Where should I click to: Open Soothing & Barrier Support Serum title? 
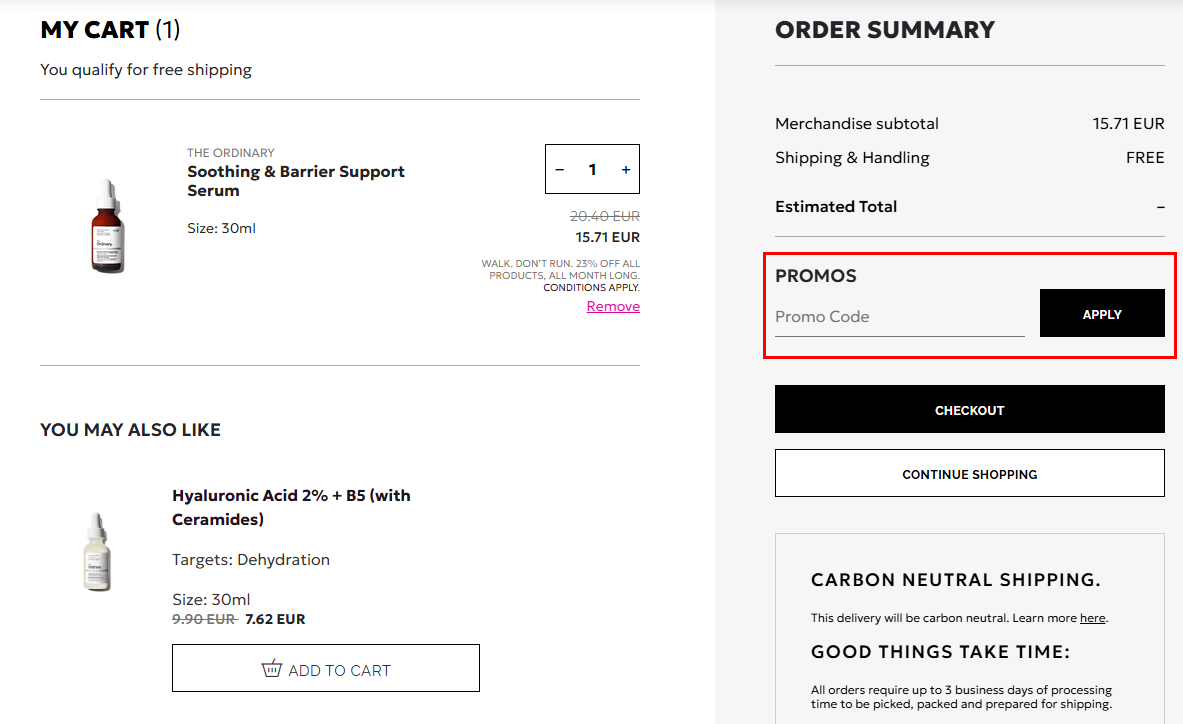[295, 181]
